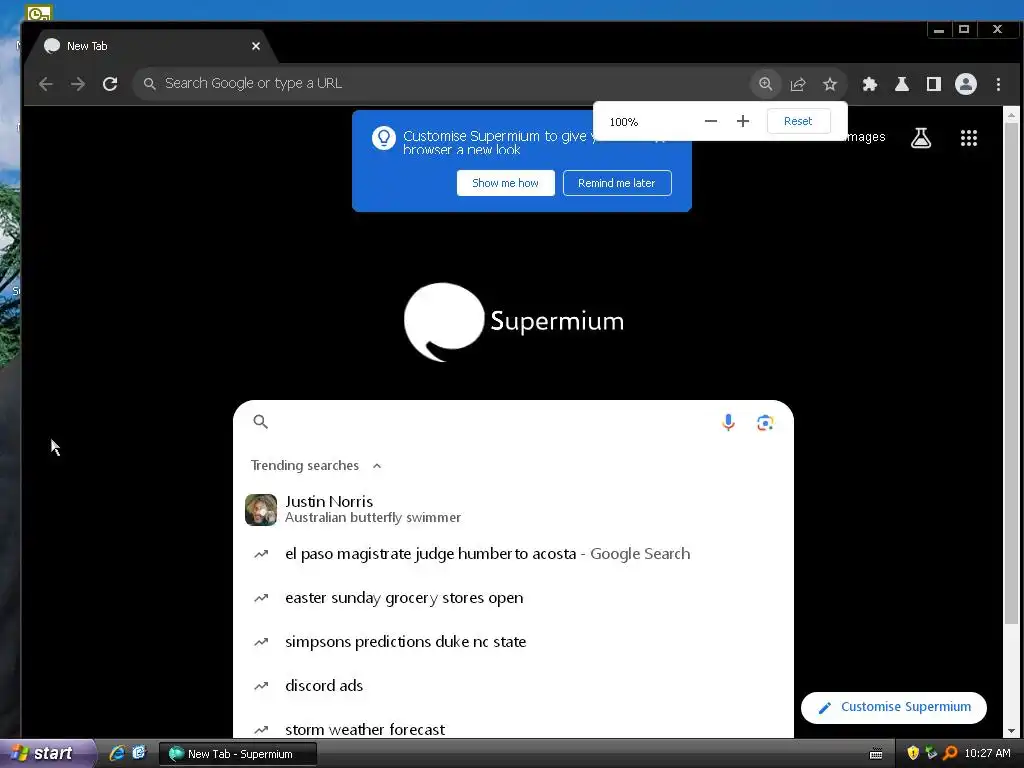Open the Extensions puzzle icon
The width and height of the screenshot is (1024, 768).
coord(869,84)
